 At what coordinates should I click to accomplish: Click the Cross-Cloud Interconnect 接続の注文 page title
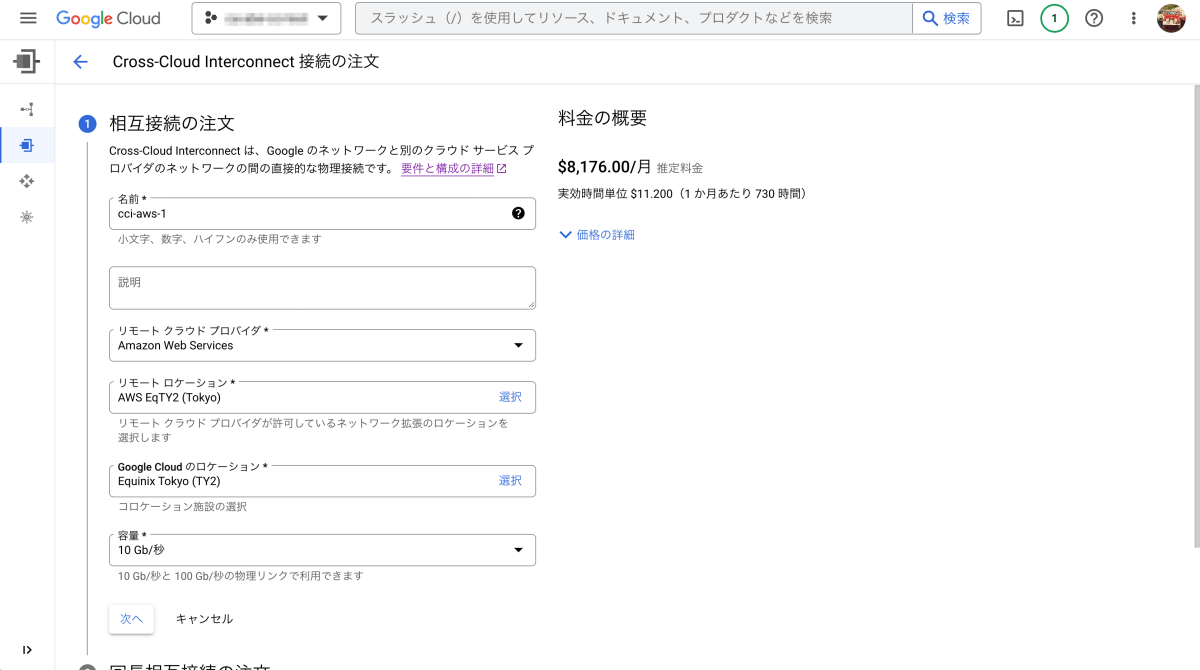click(x=246, y=62)
